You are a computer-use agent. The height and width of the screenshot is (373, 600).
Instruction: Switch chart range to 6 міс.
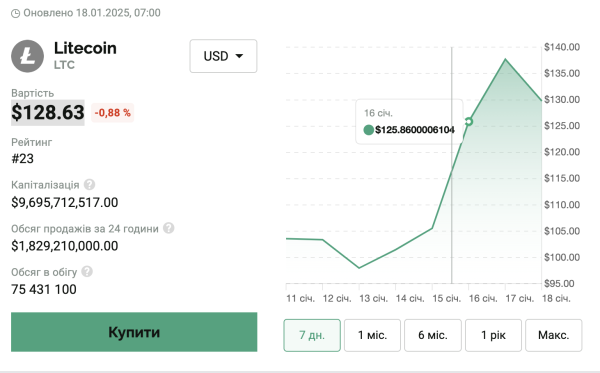coord(433,335)
